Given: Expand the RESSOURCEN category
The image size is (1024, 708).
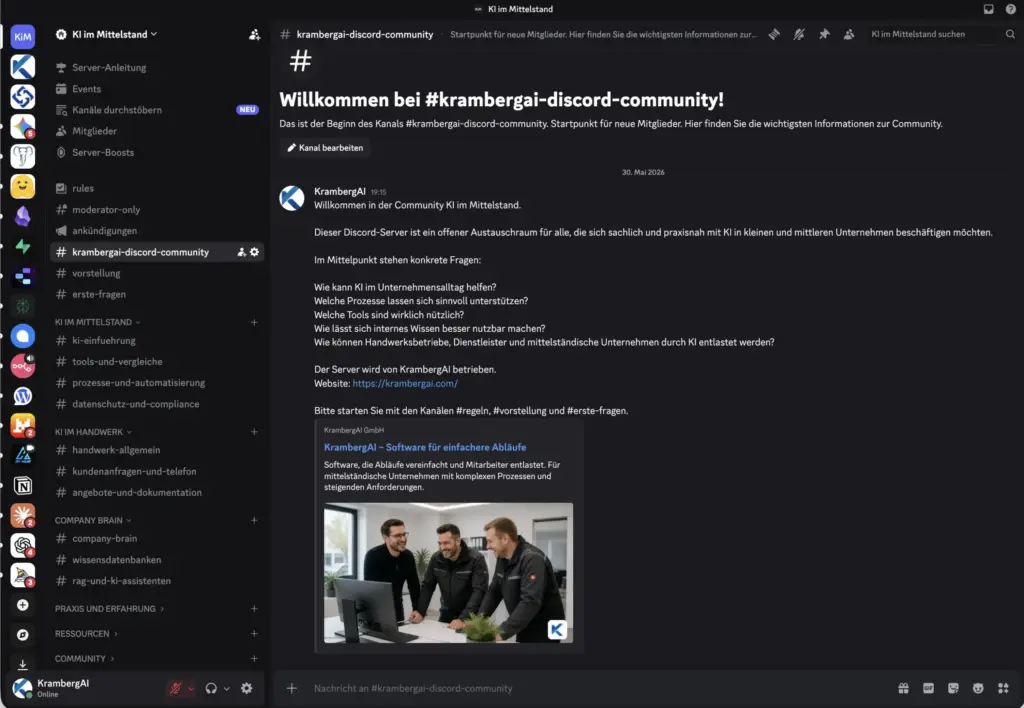Looking at the screenshot, I should coord(86,634).
